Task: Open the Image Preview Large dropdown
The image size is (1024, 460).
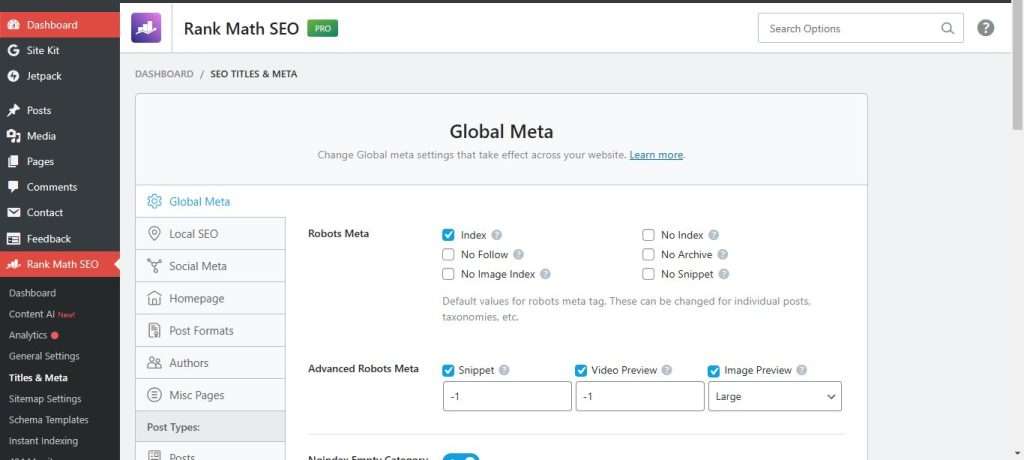Action: click(x=775, y=397)
